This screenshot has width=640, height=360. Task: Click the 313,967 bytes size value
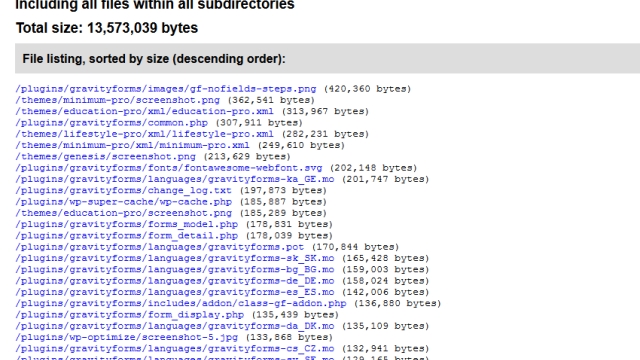pos(325,111)
